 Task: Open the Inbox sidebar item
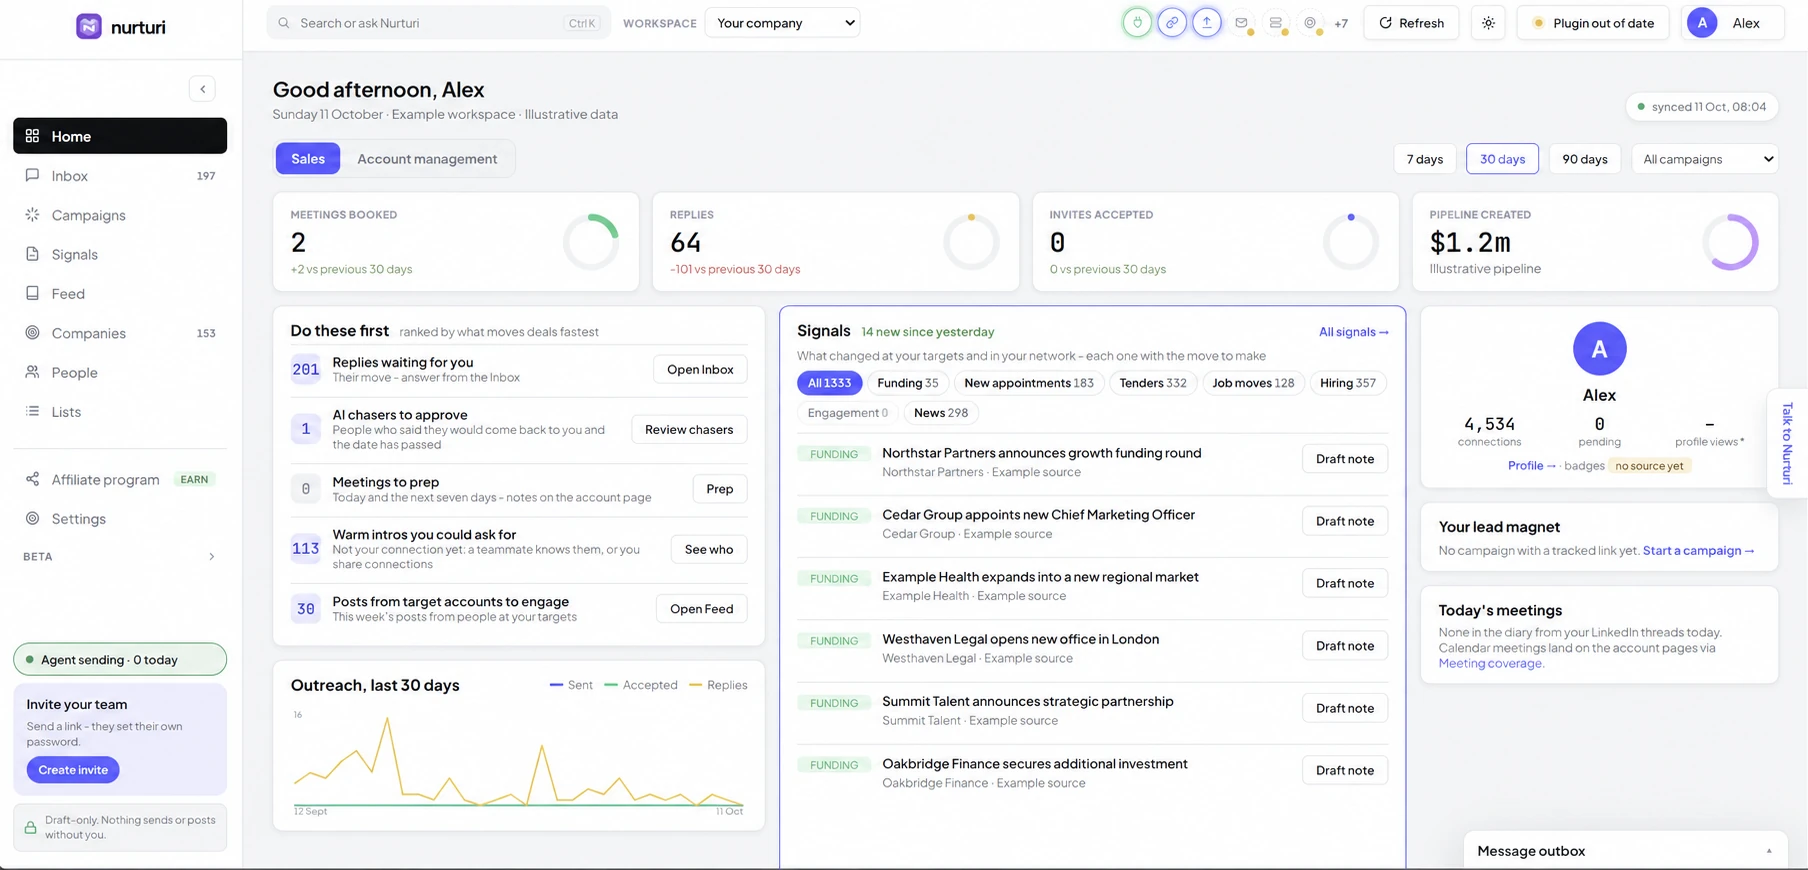[x=120, y=176]
